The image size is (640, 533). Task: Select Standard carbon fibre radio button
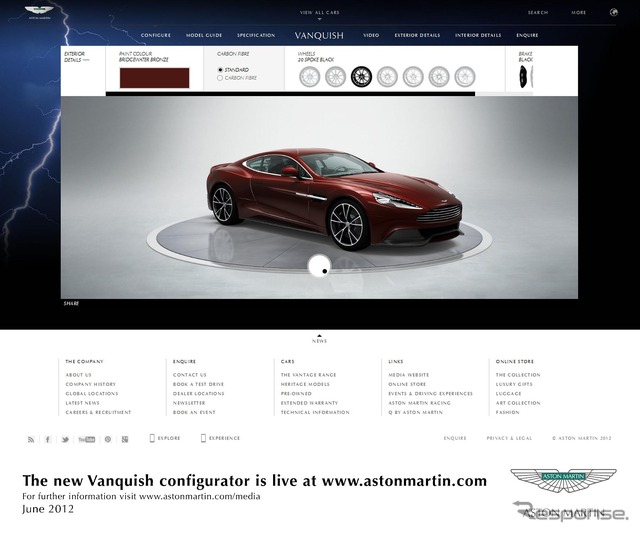220,70
